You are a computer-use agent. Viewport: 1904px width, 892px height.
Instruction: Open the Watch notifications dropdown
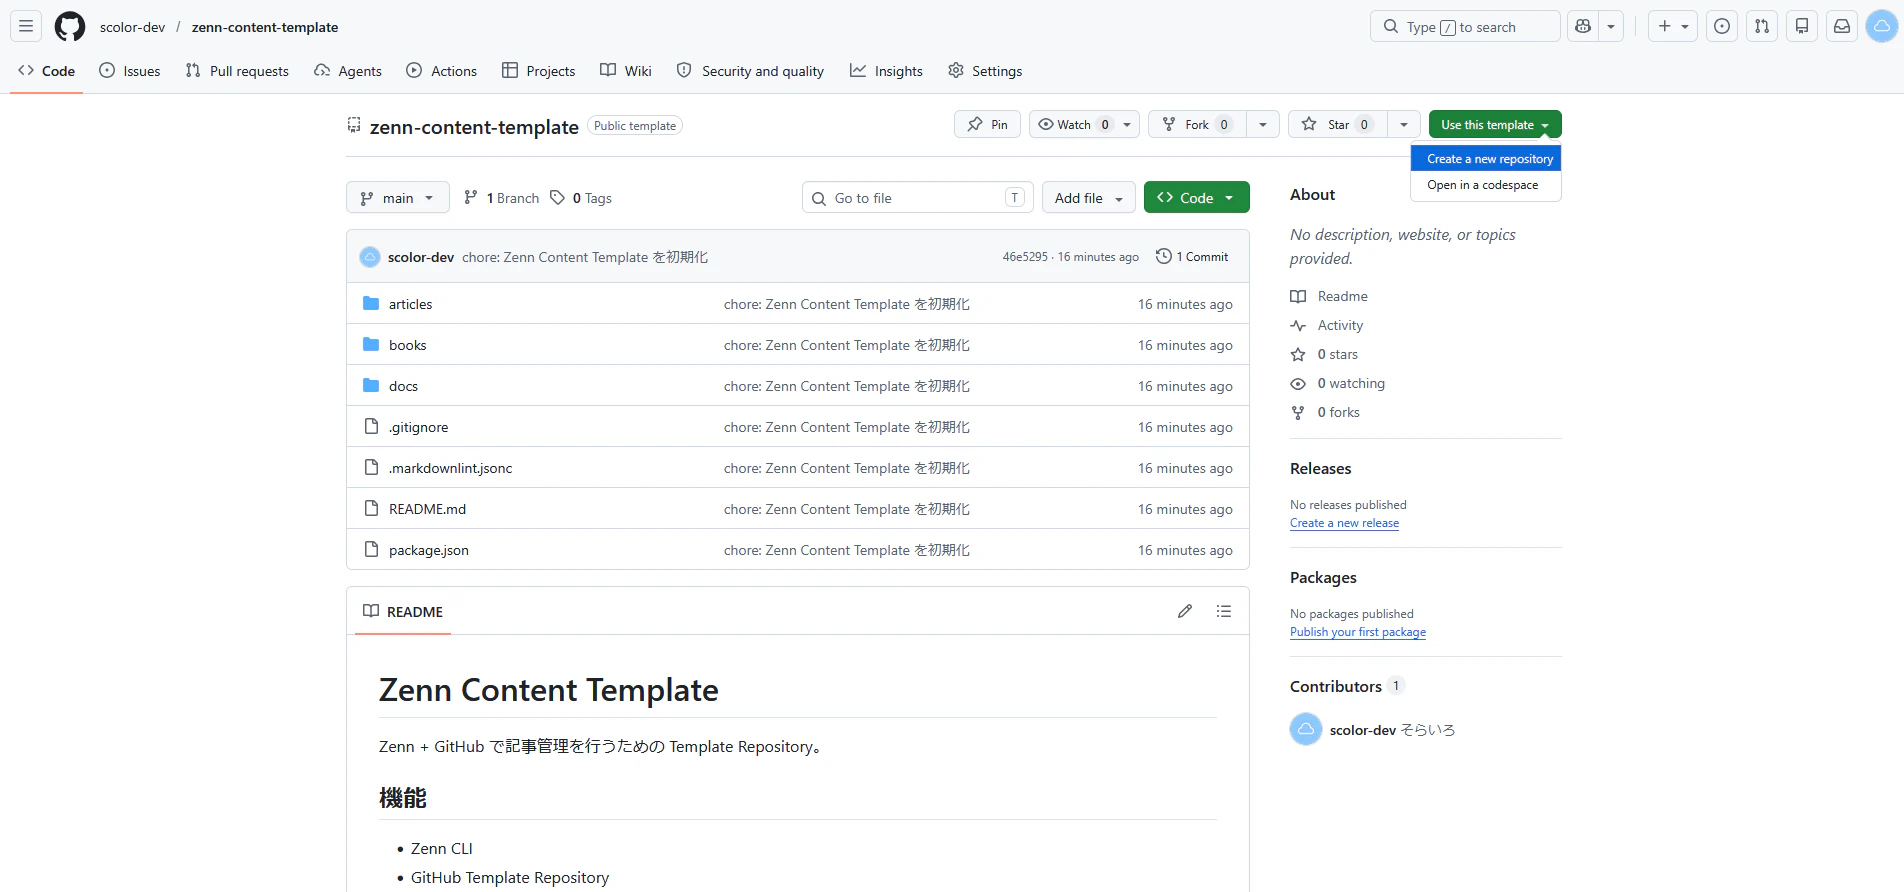point(1084,124)
